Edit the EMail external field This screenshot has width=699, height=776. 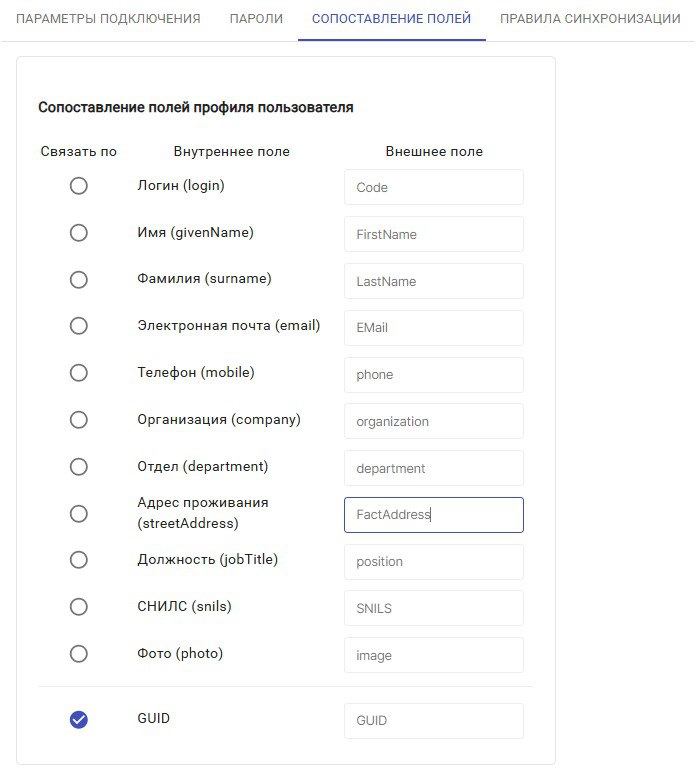point(434,328)
